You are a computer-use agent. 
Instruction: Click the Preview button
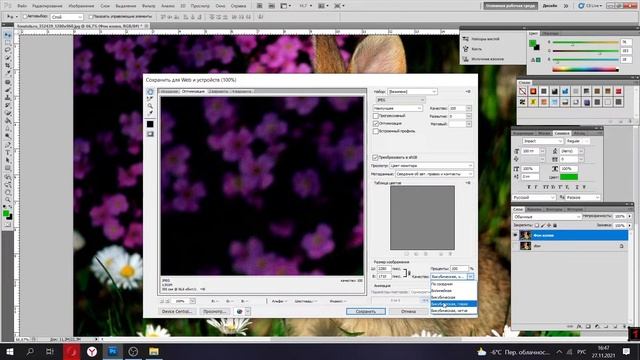click(x=215, y=311)
